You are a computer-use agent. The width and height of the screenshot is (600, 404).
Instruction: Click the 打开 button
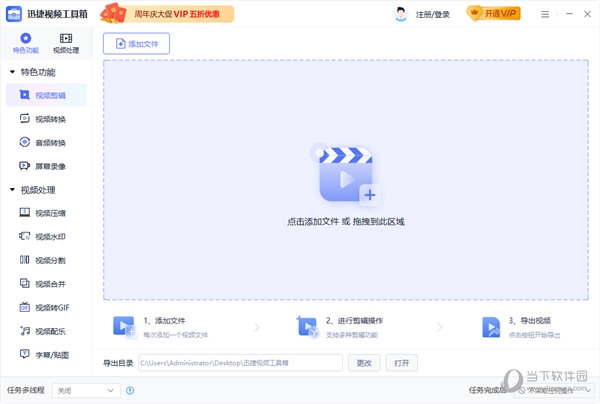(401, 363)
